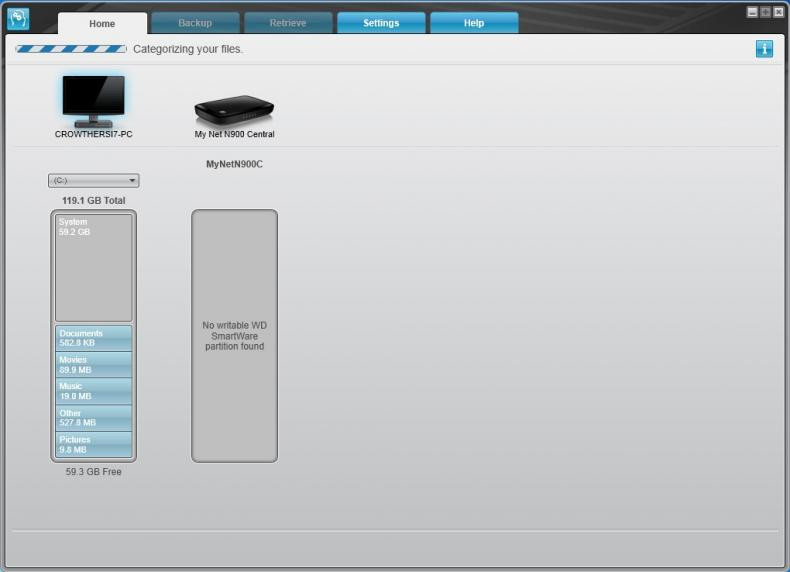Image resolution: width=790 pixels, height=572 pixels.
Task: Close the SmartWare window
Action: point(778,12)
